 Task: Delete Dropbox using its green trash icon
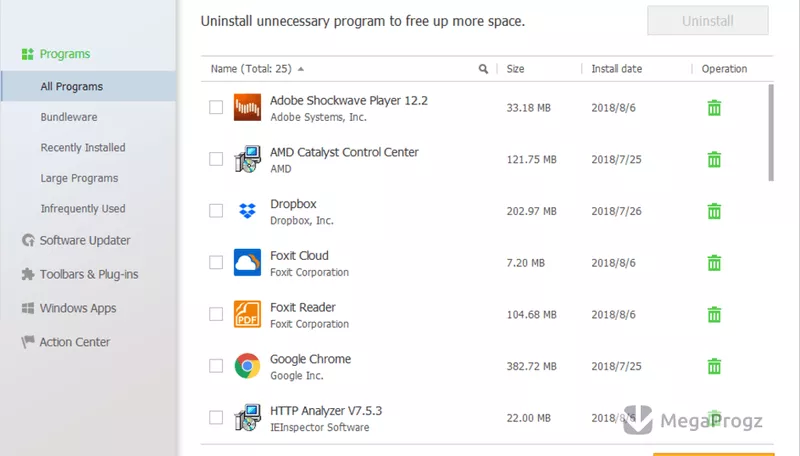point(714,211)
